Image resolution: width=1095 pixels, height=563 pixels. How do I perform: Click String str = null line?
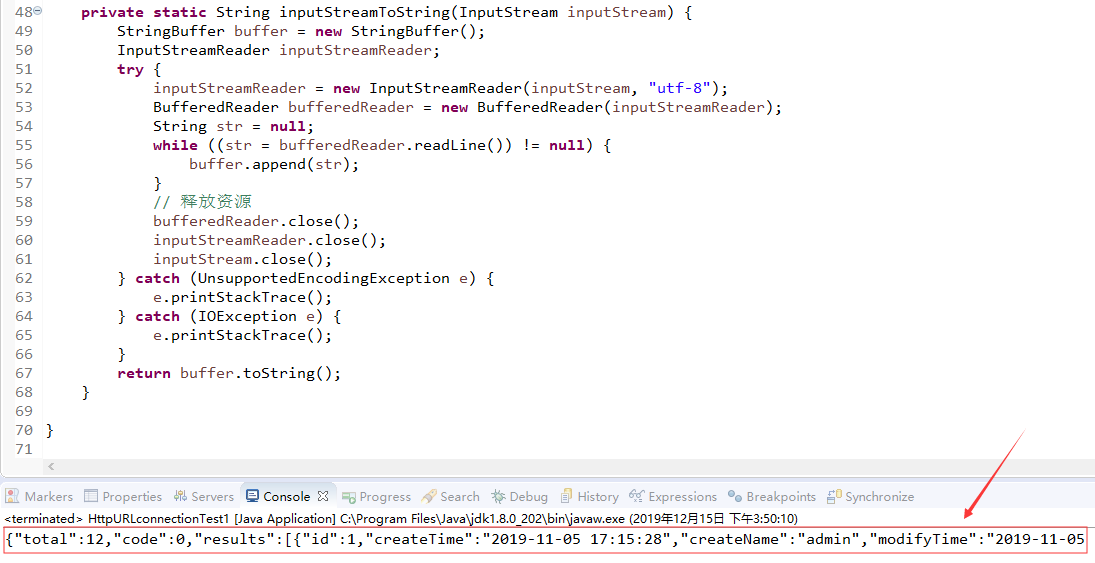pos(233,126)
